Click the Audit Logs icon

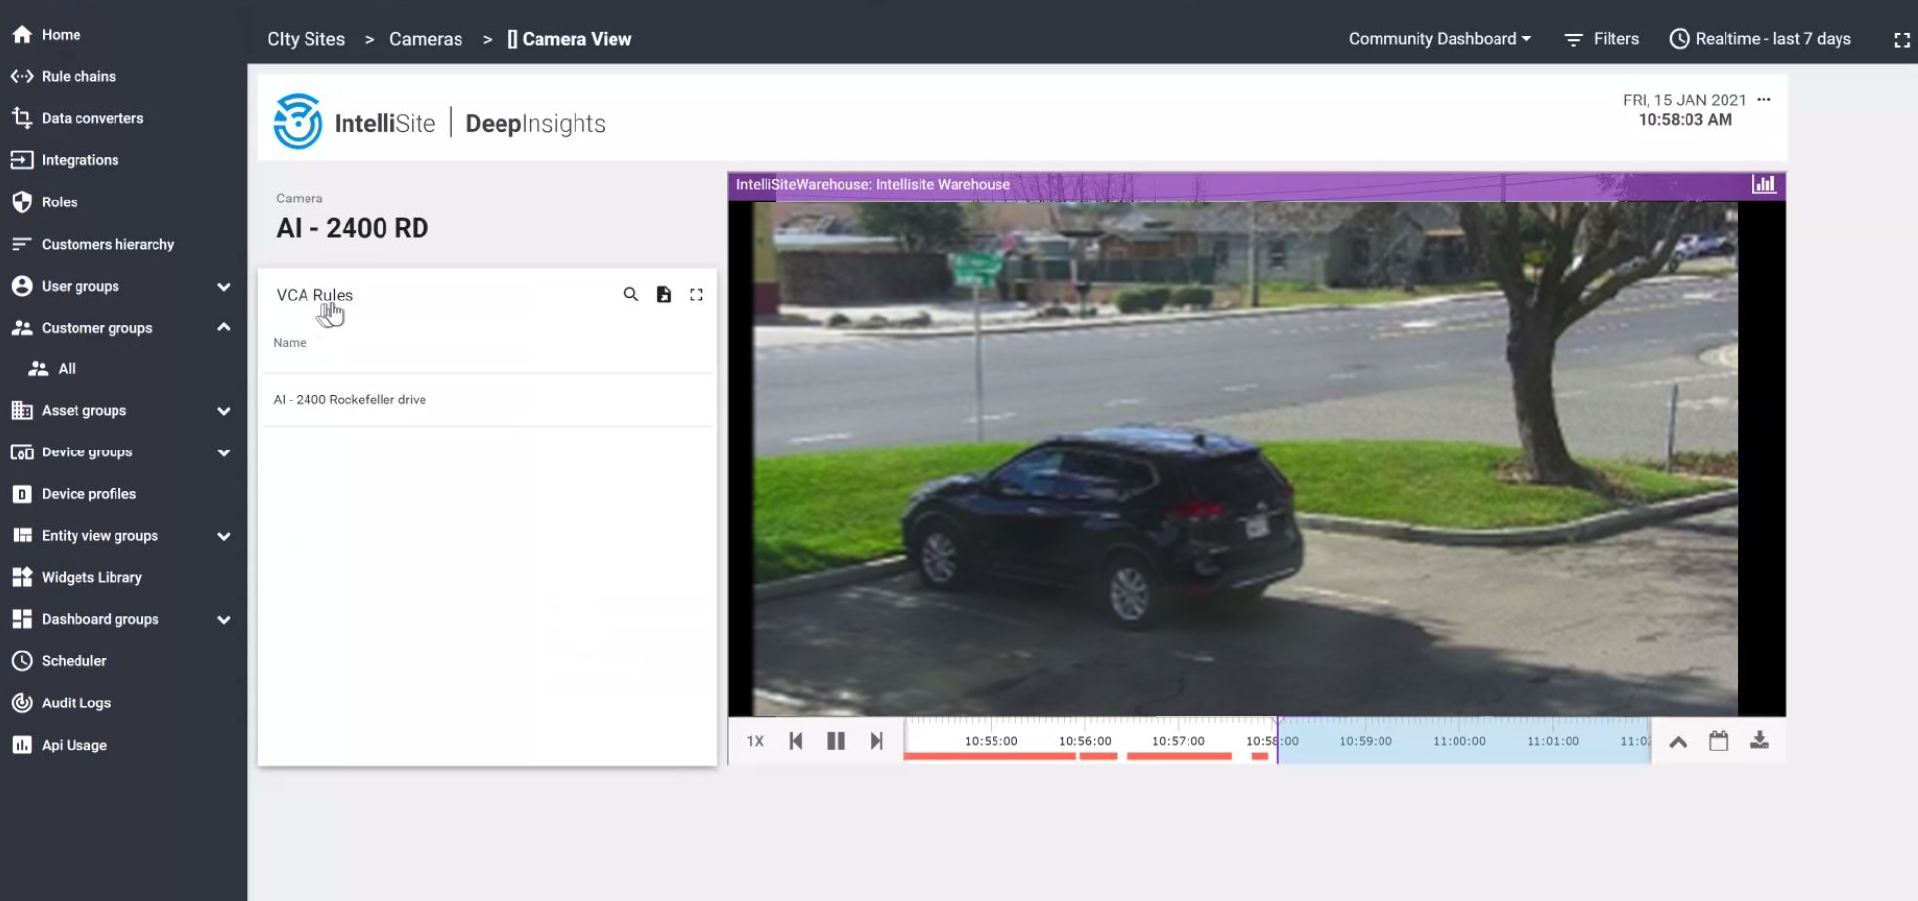click(x=22, y=703)
